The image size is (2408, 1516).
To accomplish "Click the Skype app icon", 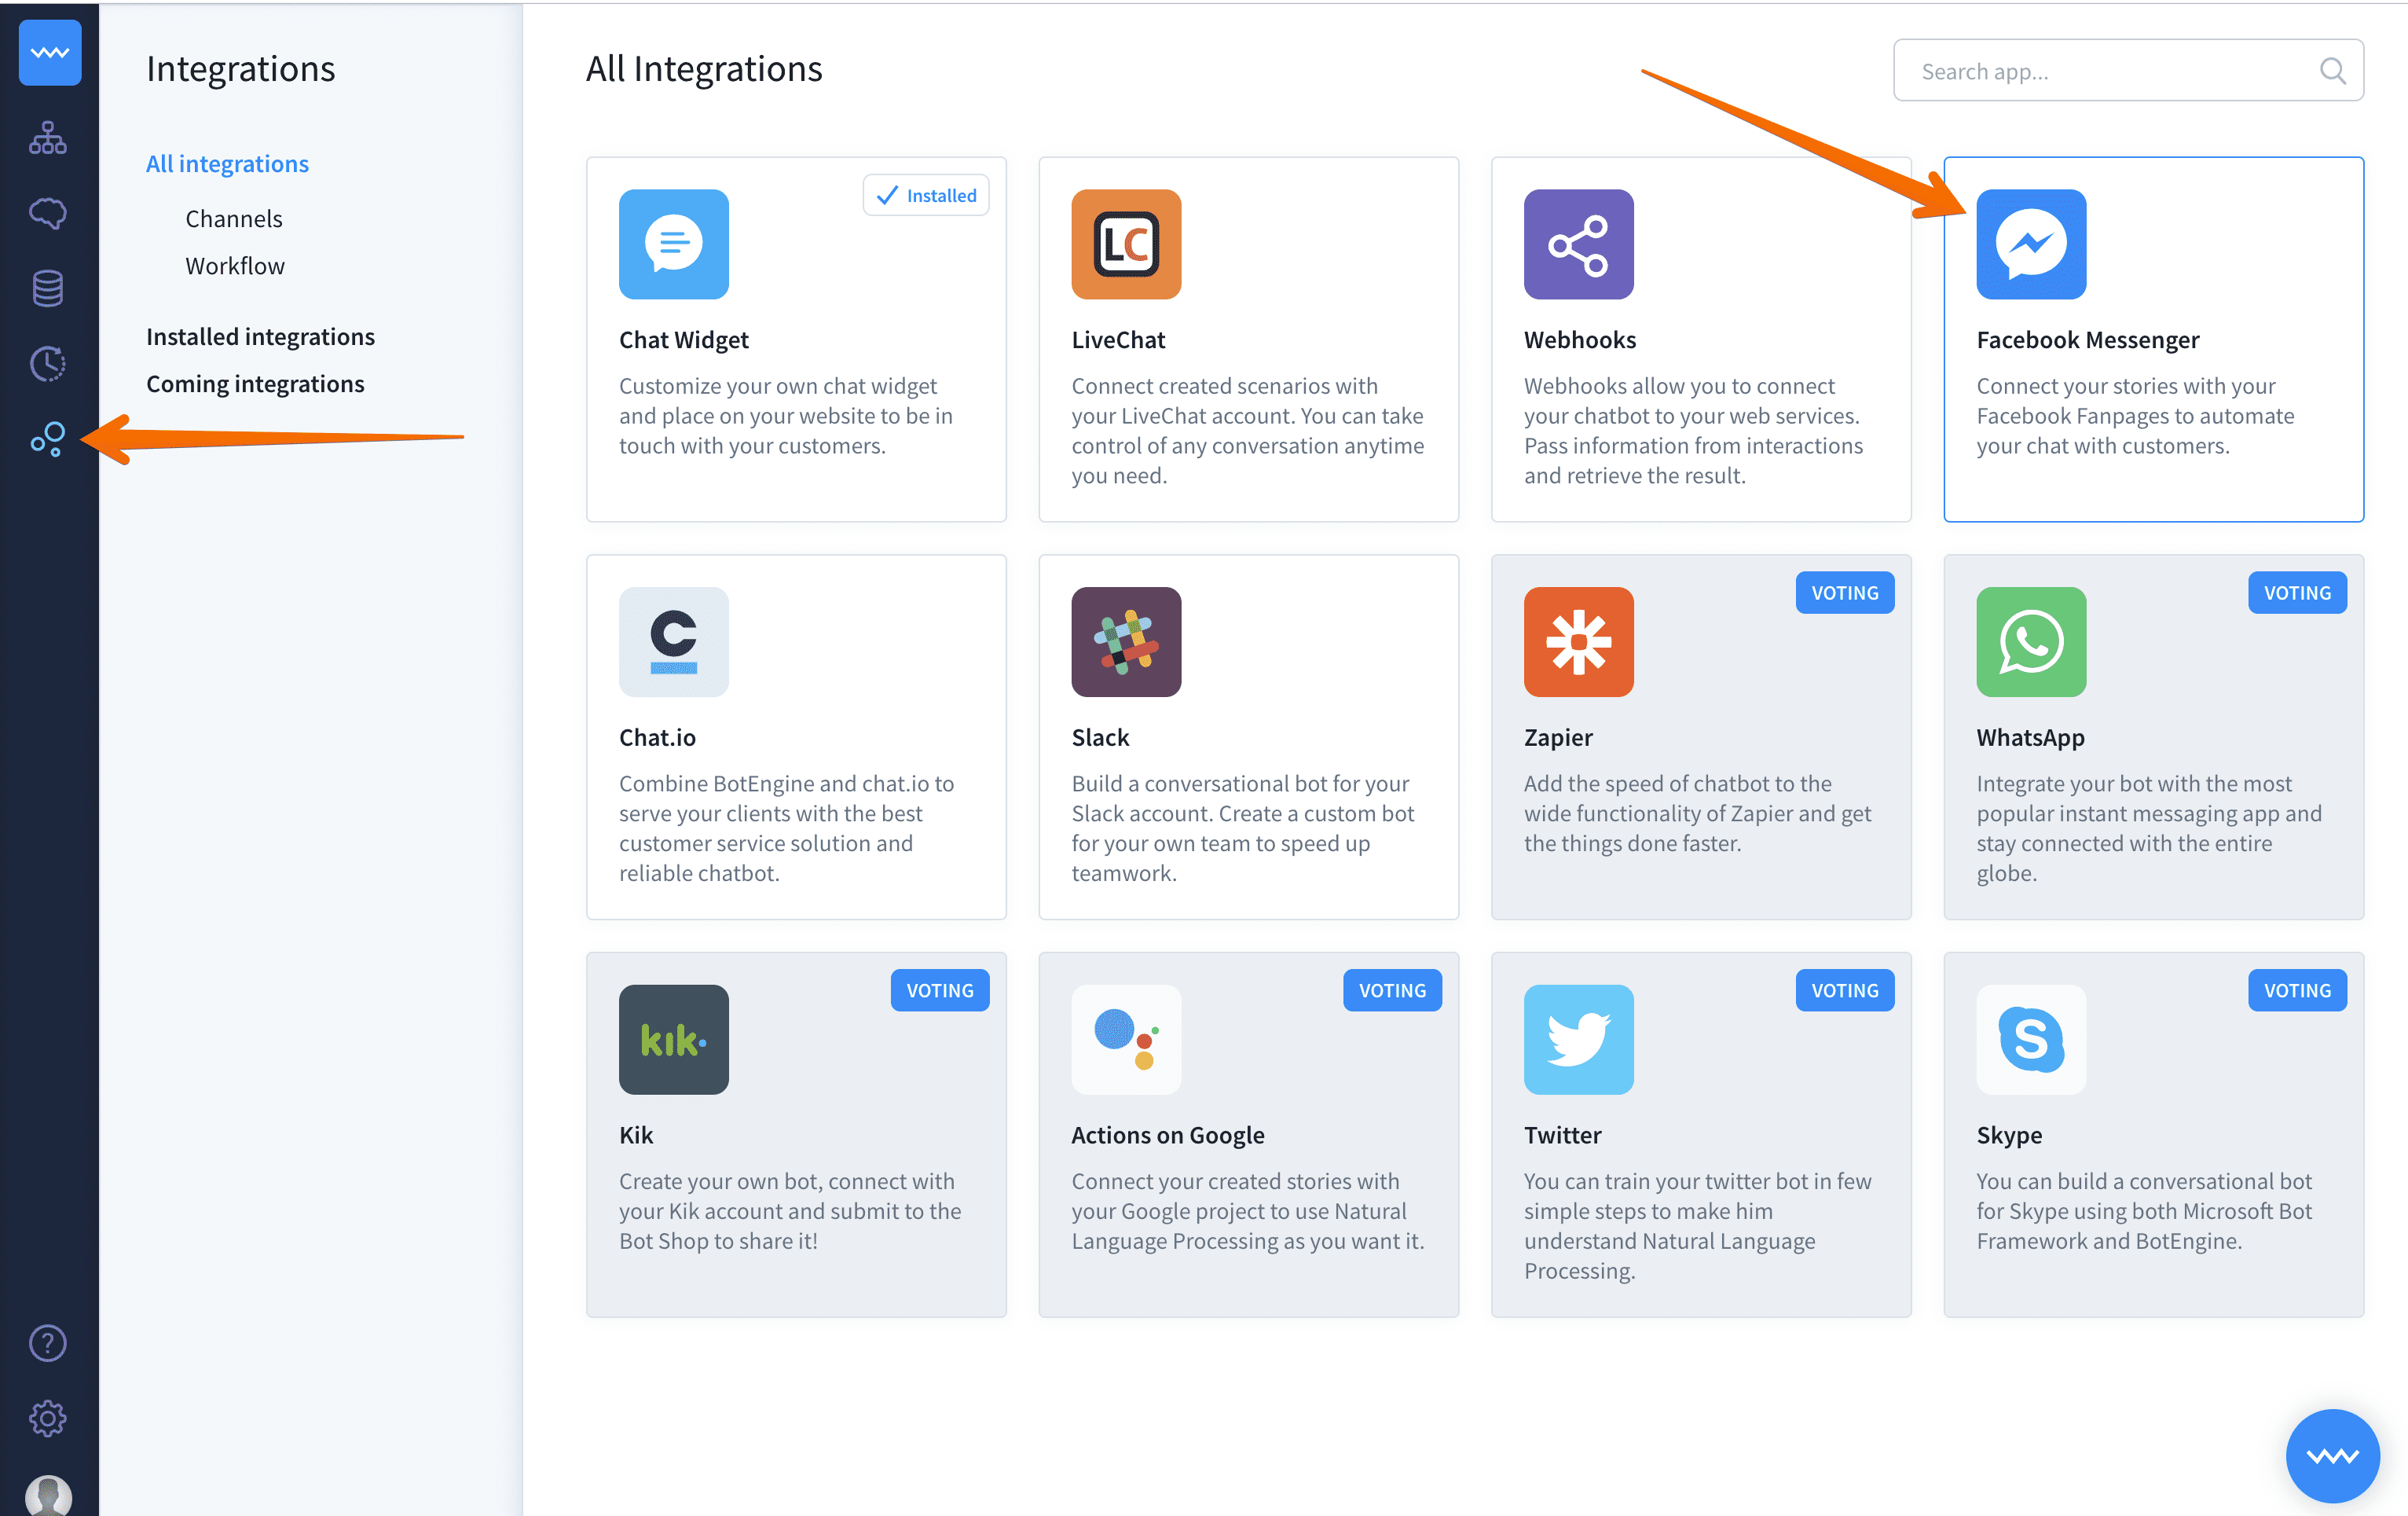I will pyautogui.click(x=2031, y=1040).
